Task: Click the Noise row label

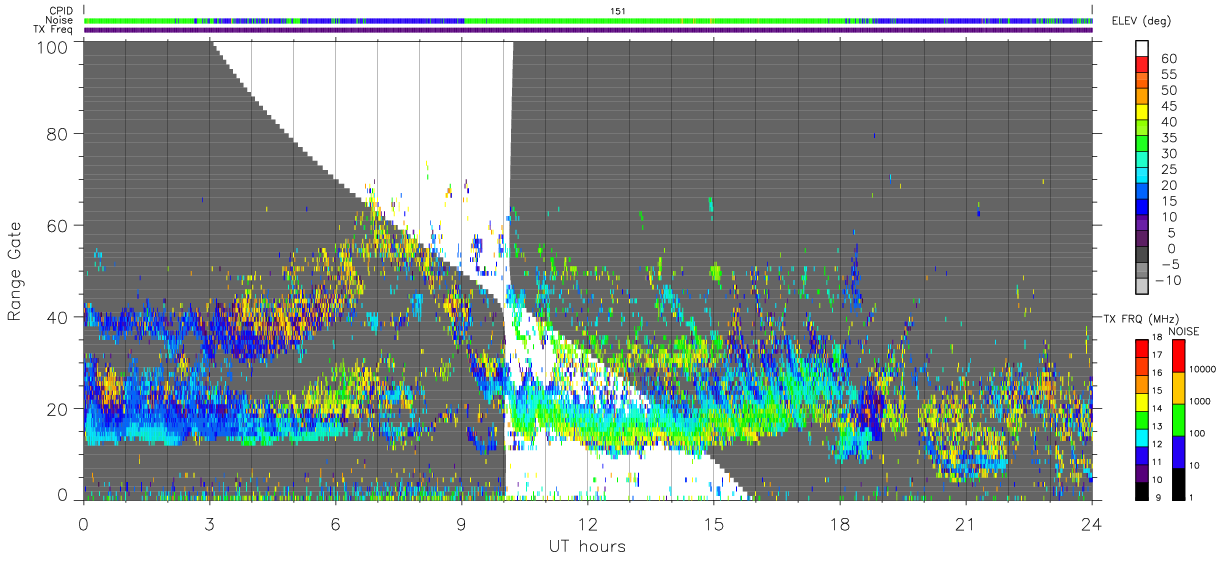Action: pos(59,20)
